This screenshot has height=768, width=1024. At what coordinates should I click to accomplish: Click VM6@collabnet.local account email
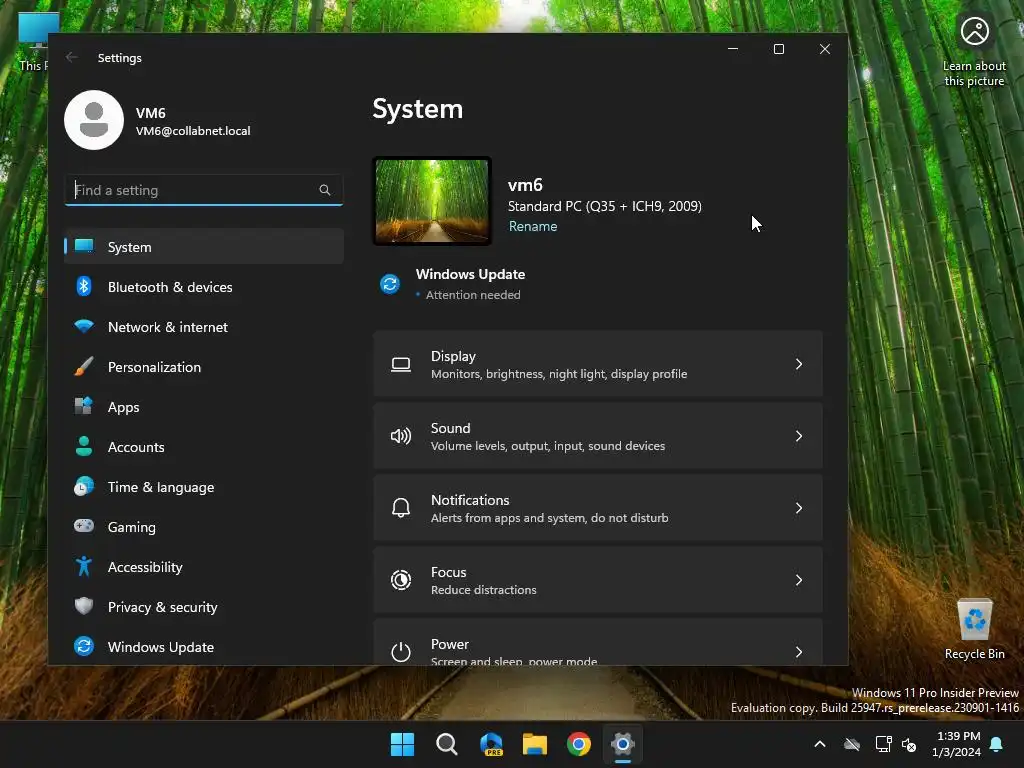(193, 131)
